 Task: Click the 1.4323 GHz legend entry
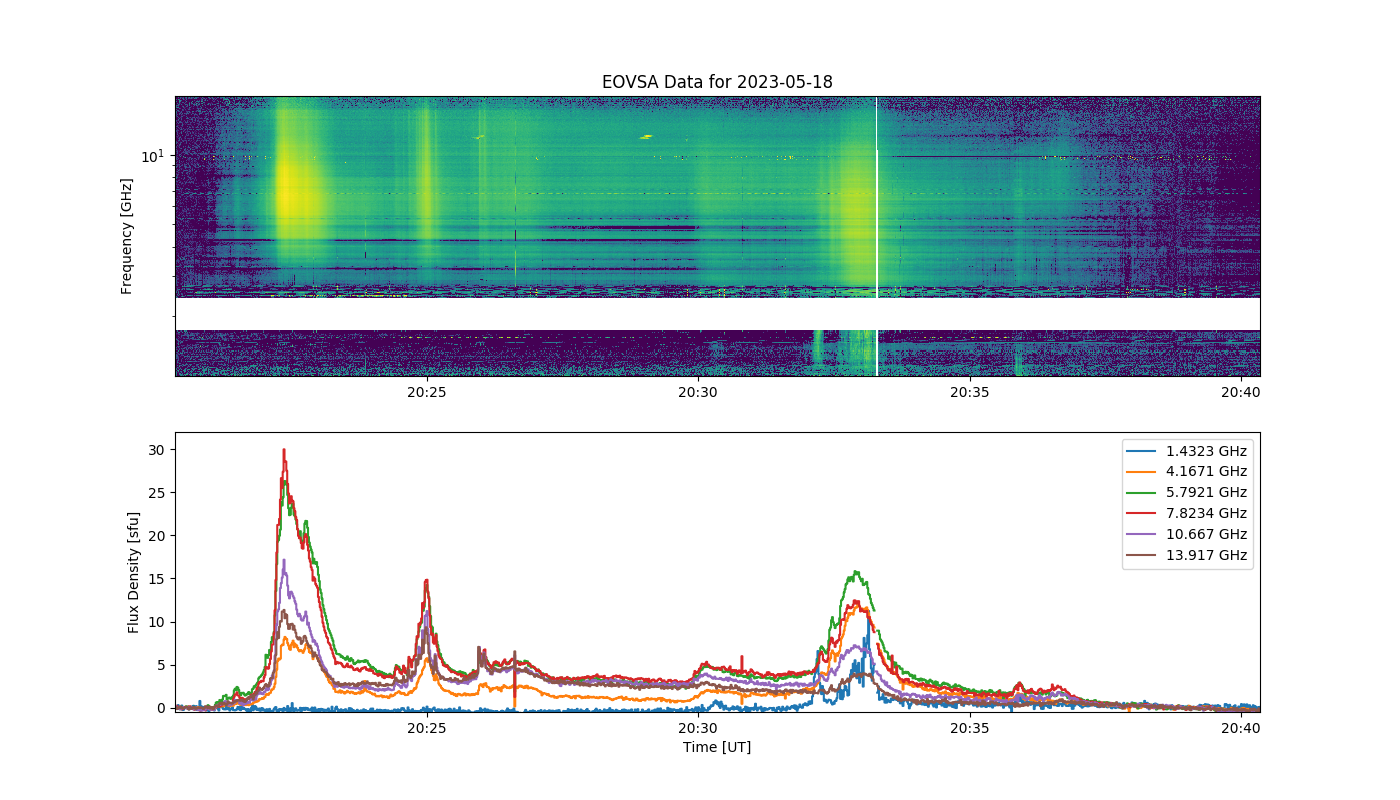coord(1188,451)
